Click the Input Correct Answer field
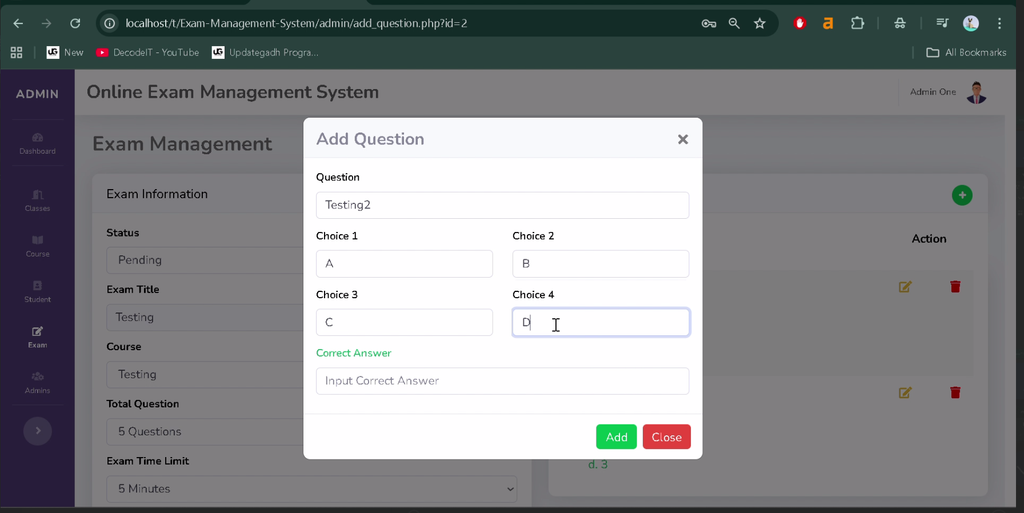 502,381
